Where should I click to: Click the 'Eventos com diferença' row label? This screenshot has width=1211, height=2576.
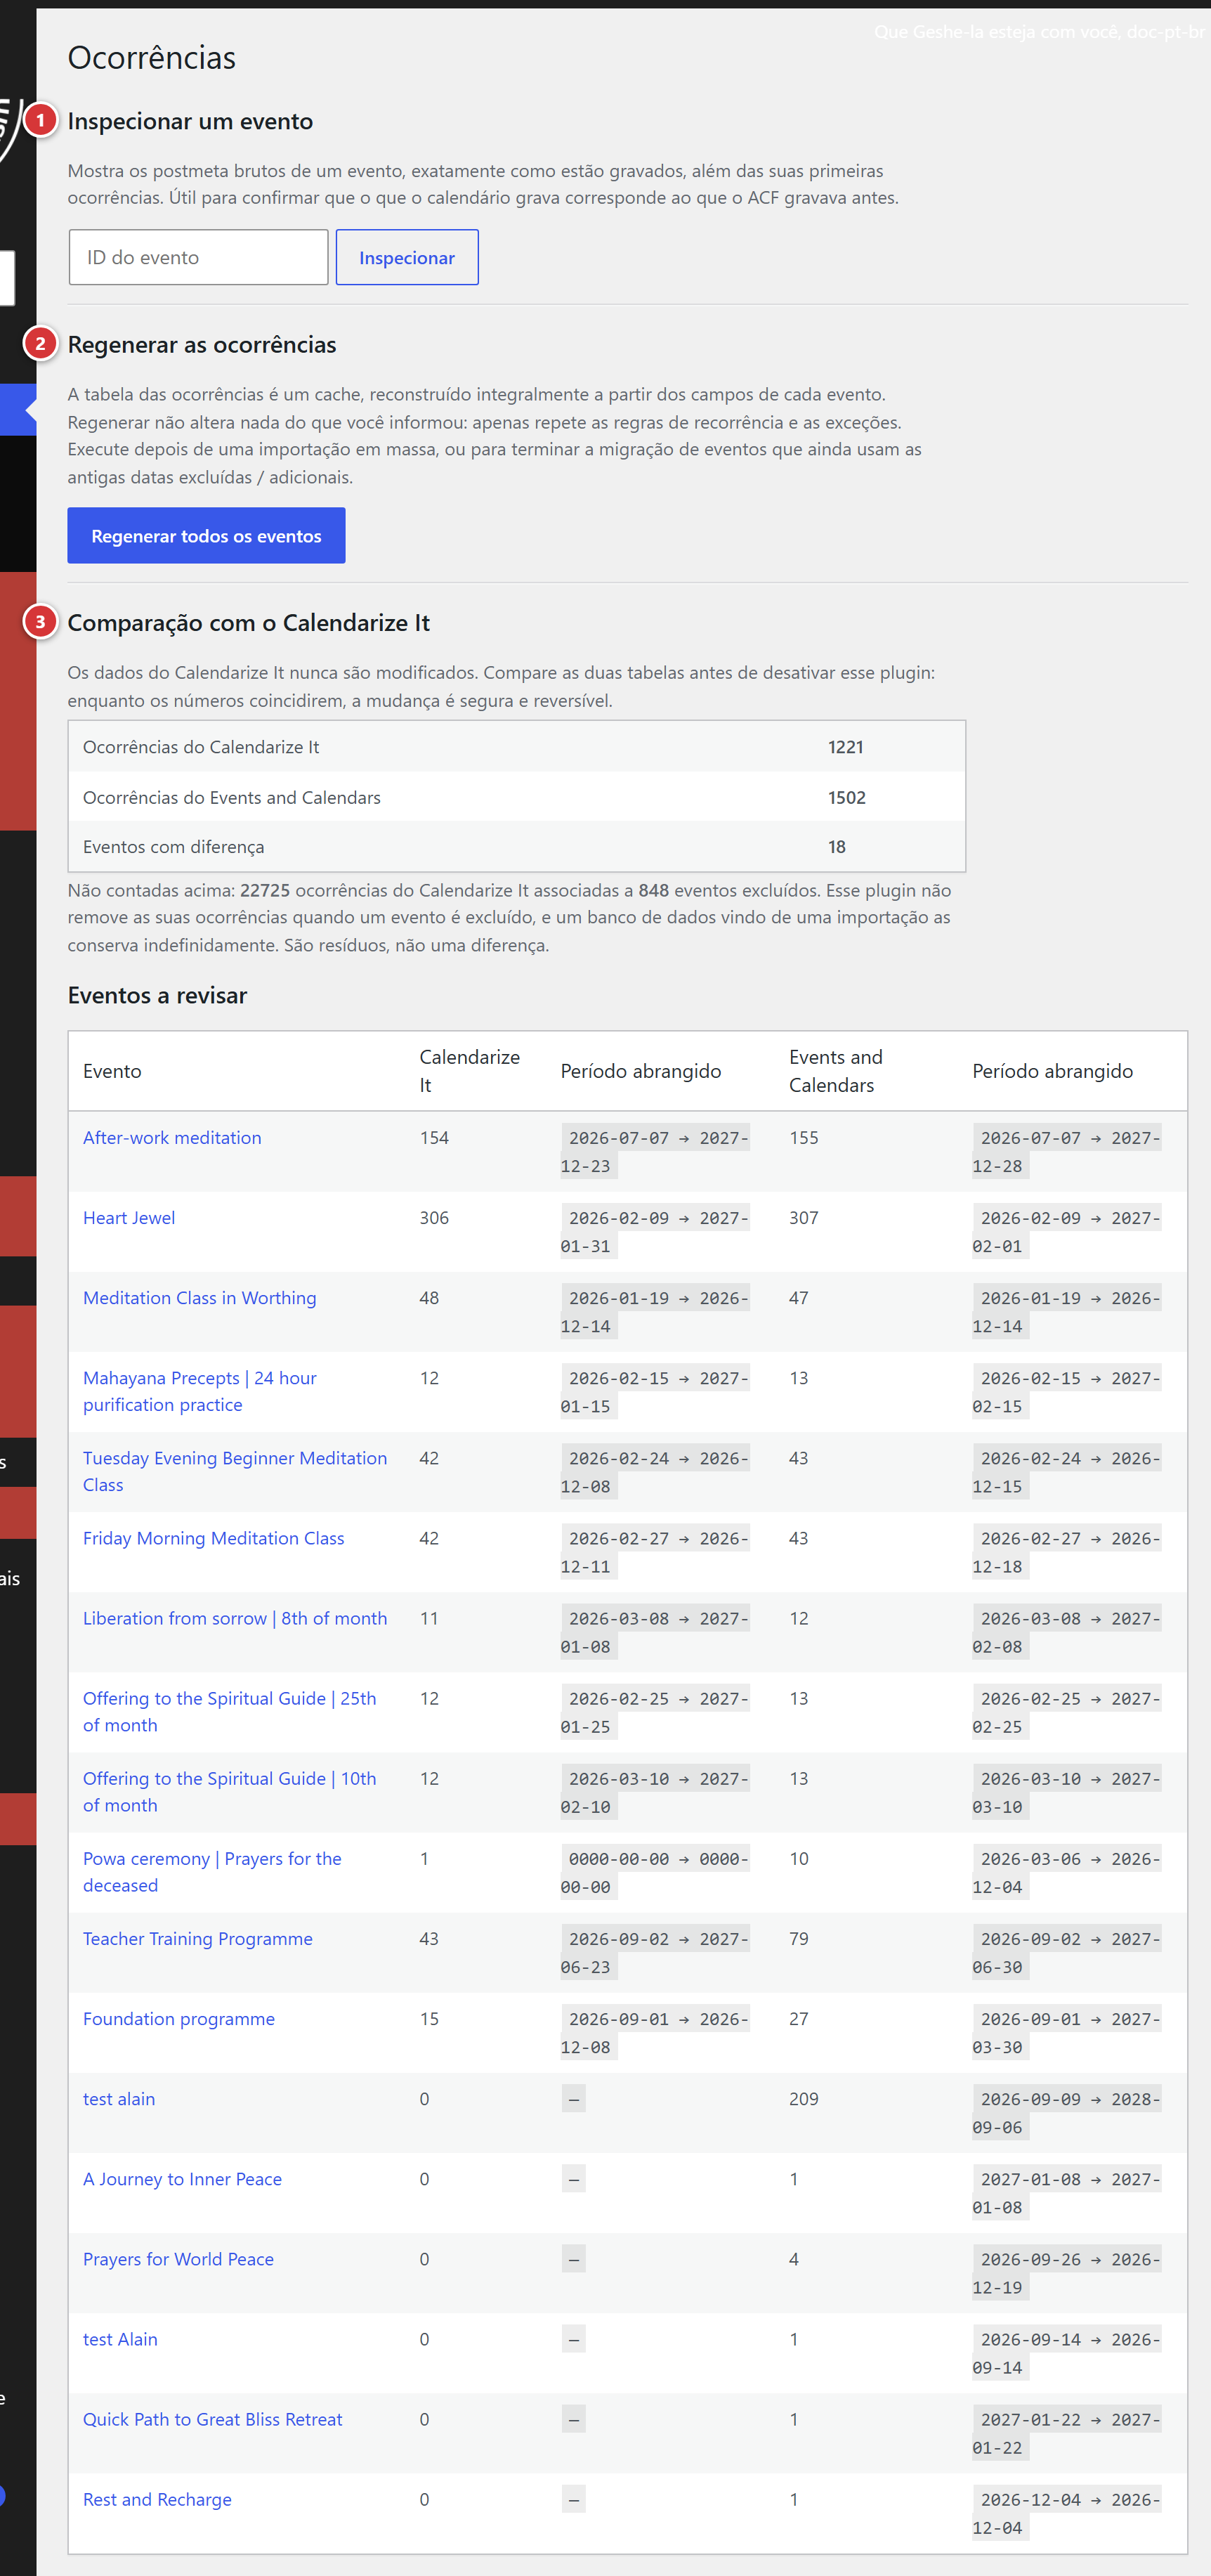[174, 846]
